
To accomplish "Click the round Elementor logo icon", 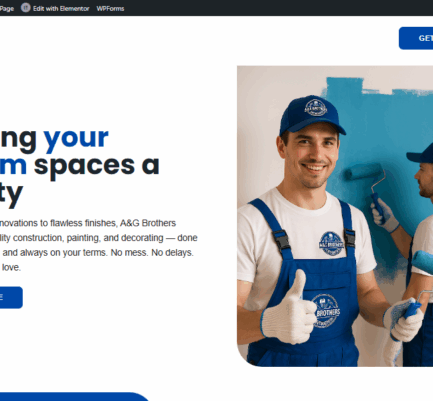I will 26,8.
